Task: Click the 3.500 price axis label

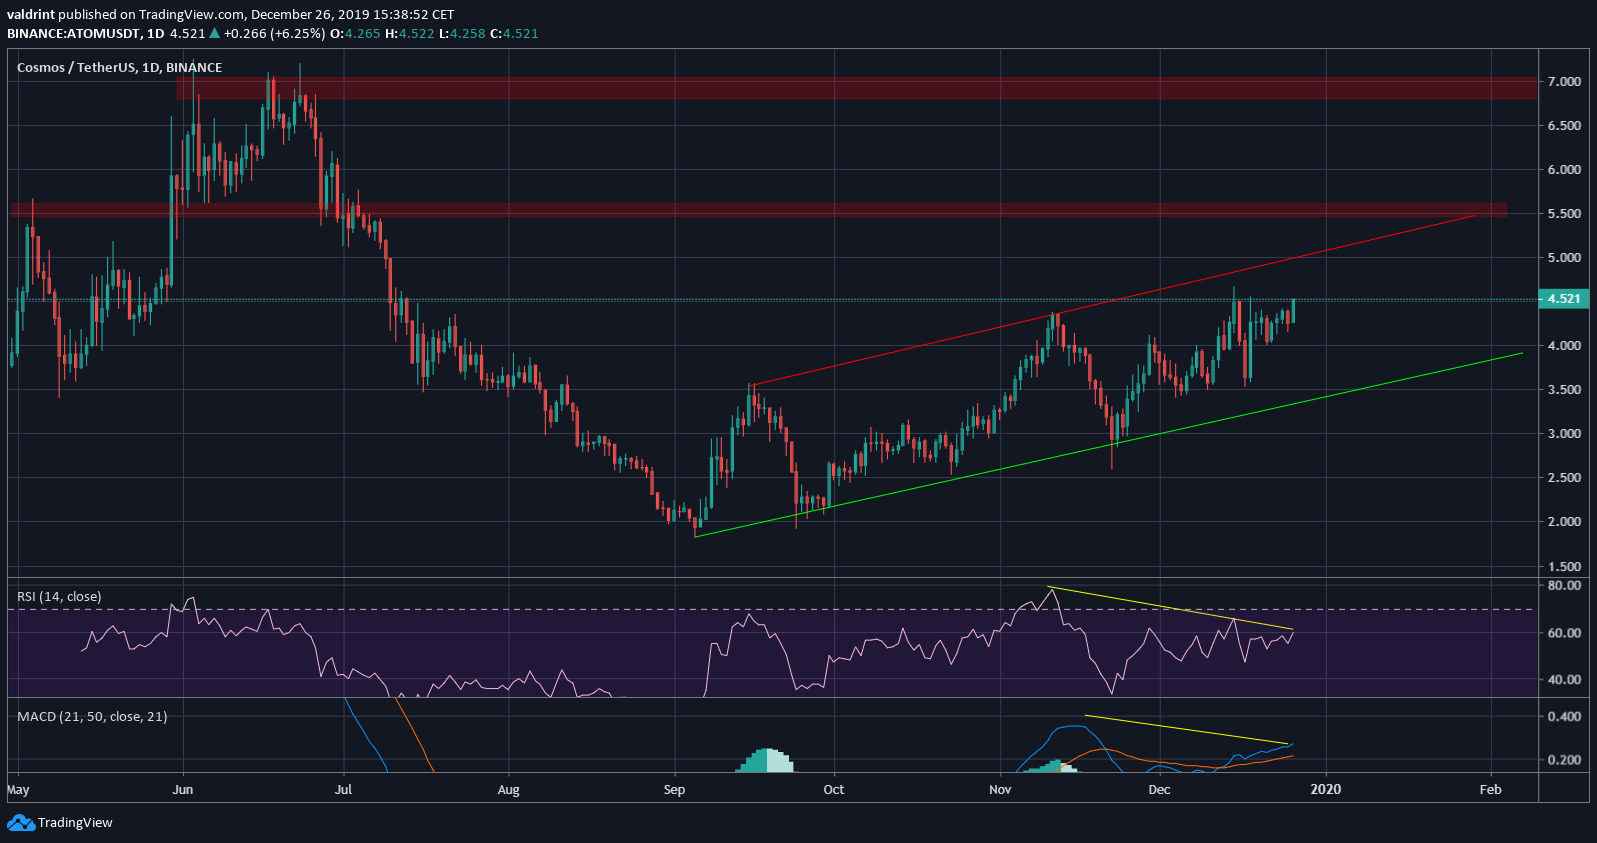Action: coord(1564,389)
